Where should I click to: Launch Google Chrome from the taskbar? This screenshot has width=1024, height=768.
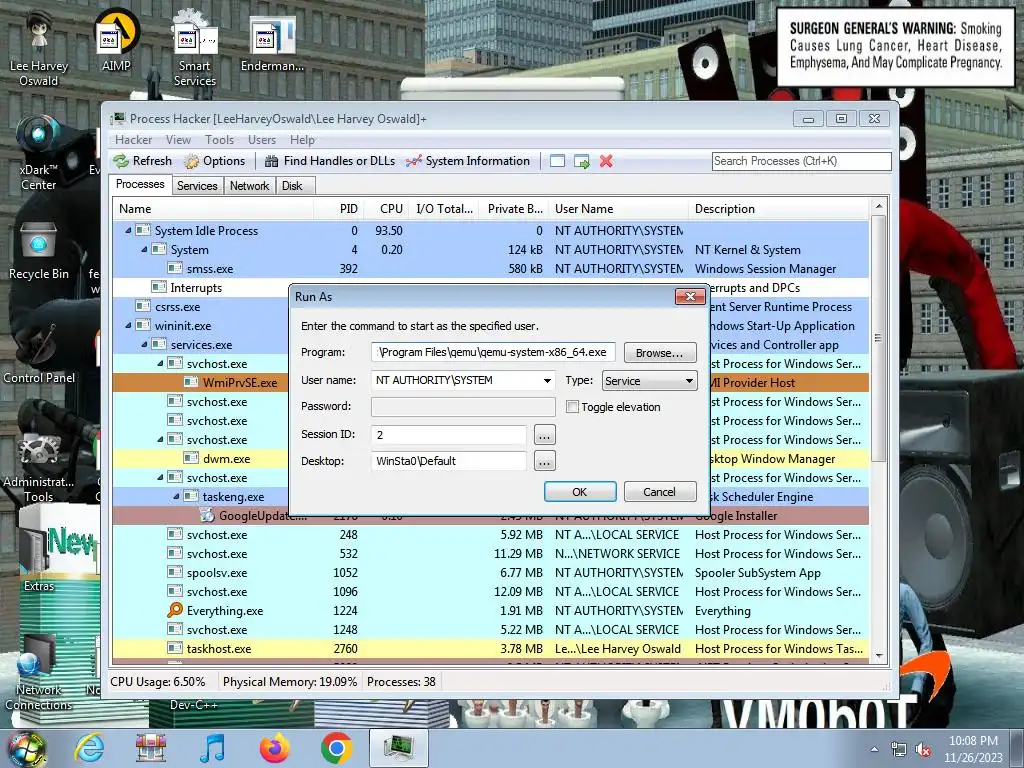click(x=336, y=748)
